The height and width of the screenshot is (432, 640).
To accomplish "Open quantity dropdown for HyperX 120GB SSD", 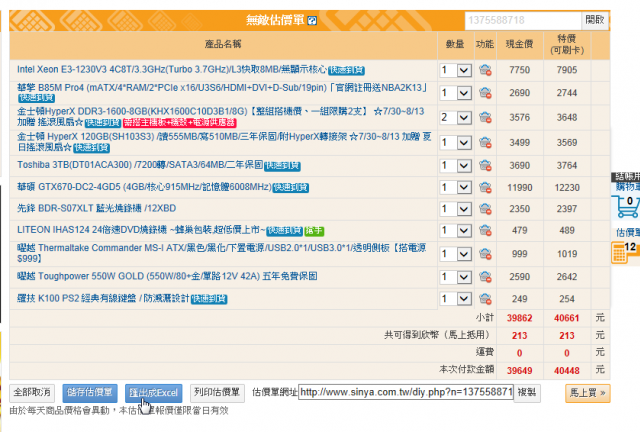I will [456, 143].
